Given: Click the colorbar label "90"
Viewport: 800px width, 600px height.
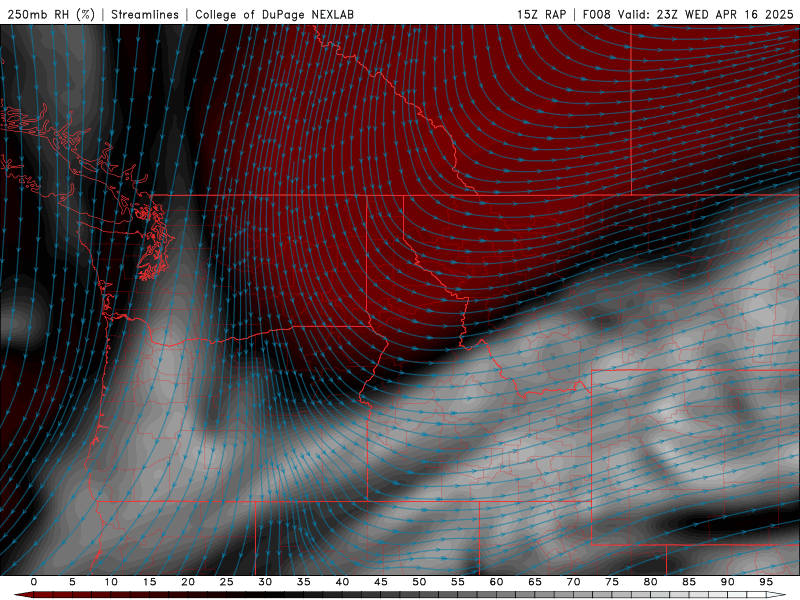Looking at the screenshot, I should click(x=728, y=582).
